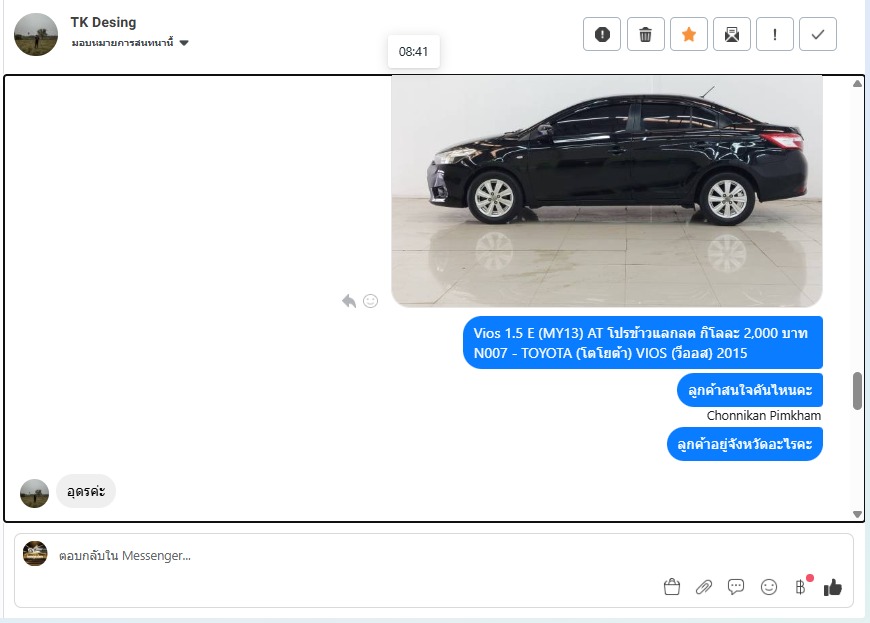This screenshot has height=623, width=870.
Task: Attach file with paperclip icon
Action: (x=704, y=587)
